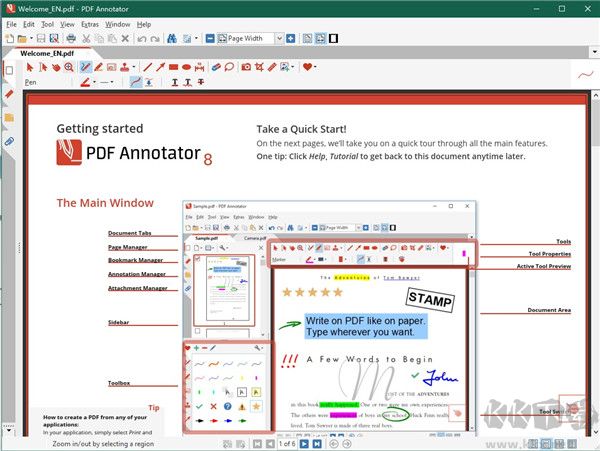
Task: Click the '1 of 6' page number field
Action: pos(287,444)
